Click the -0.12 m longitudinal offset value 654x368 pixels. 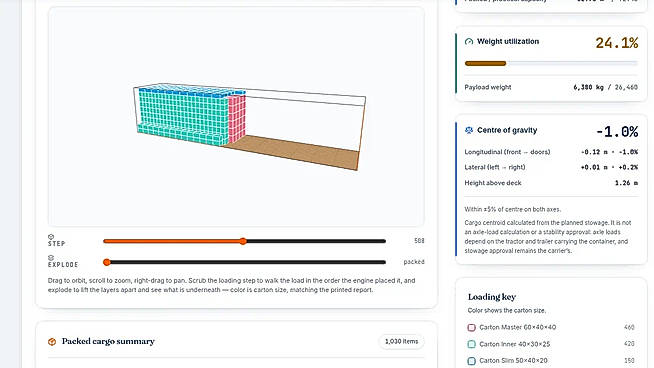(x=595, y=152)
